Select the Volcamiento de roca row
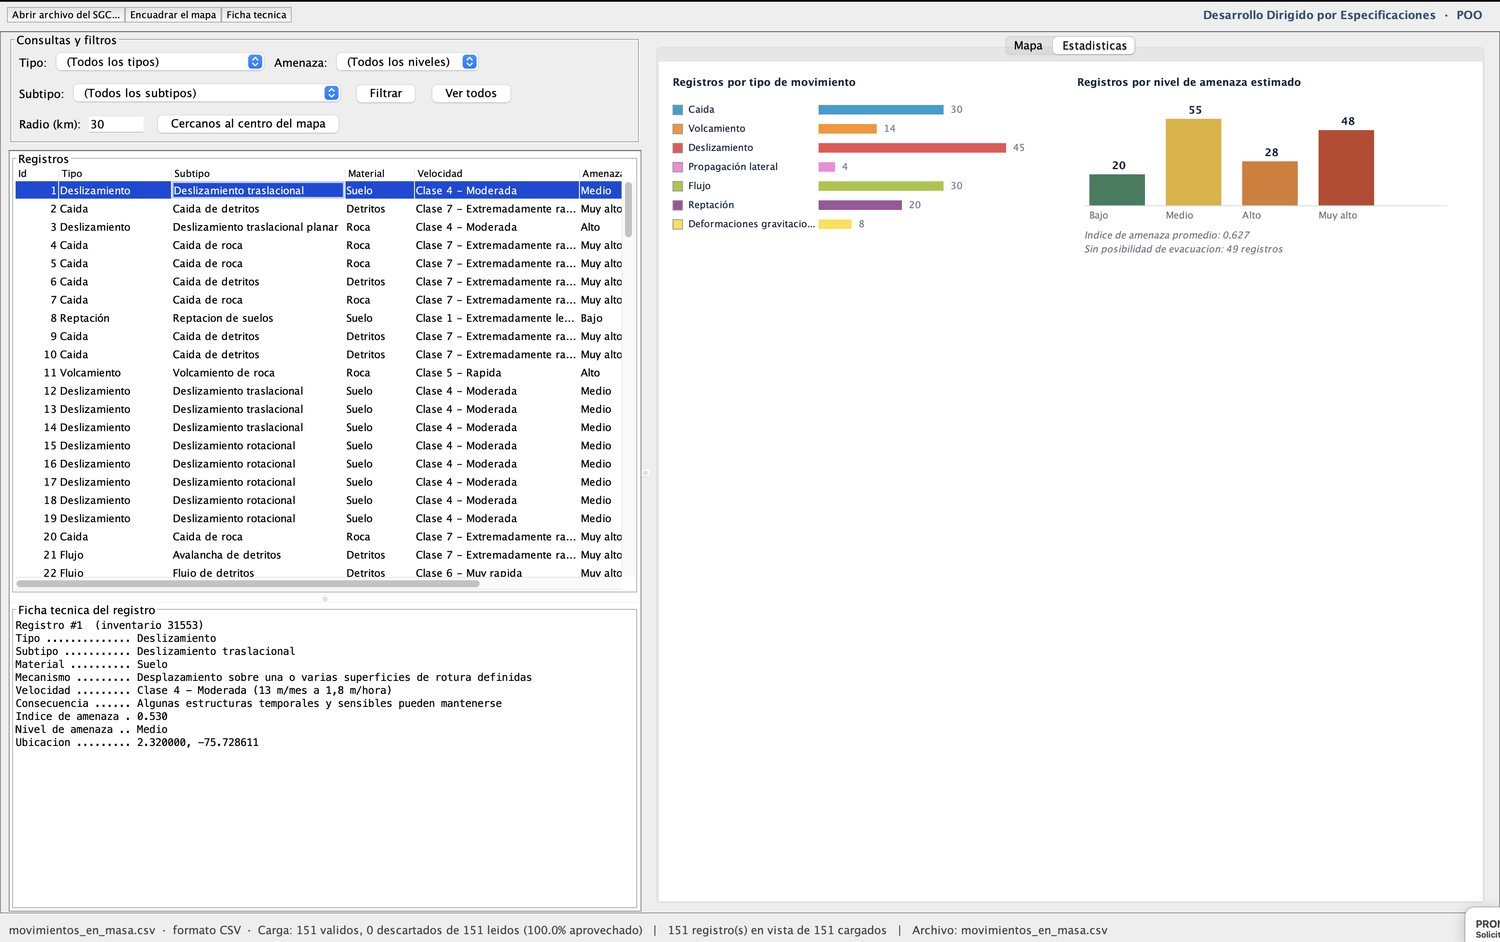Screen dimensions: 1500x942 319,373
